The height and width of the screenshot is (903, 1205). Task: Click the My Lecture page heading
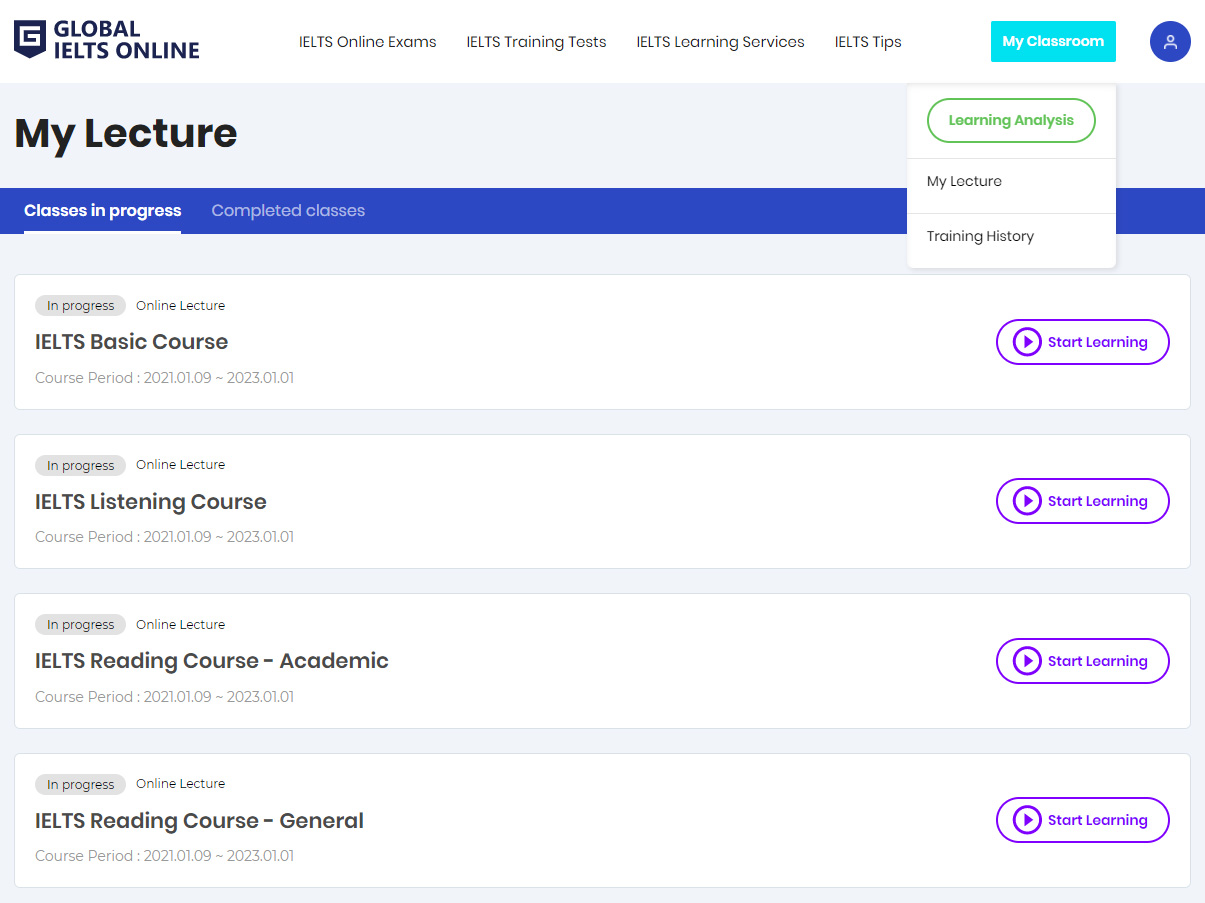[x=126, y=134]
